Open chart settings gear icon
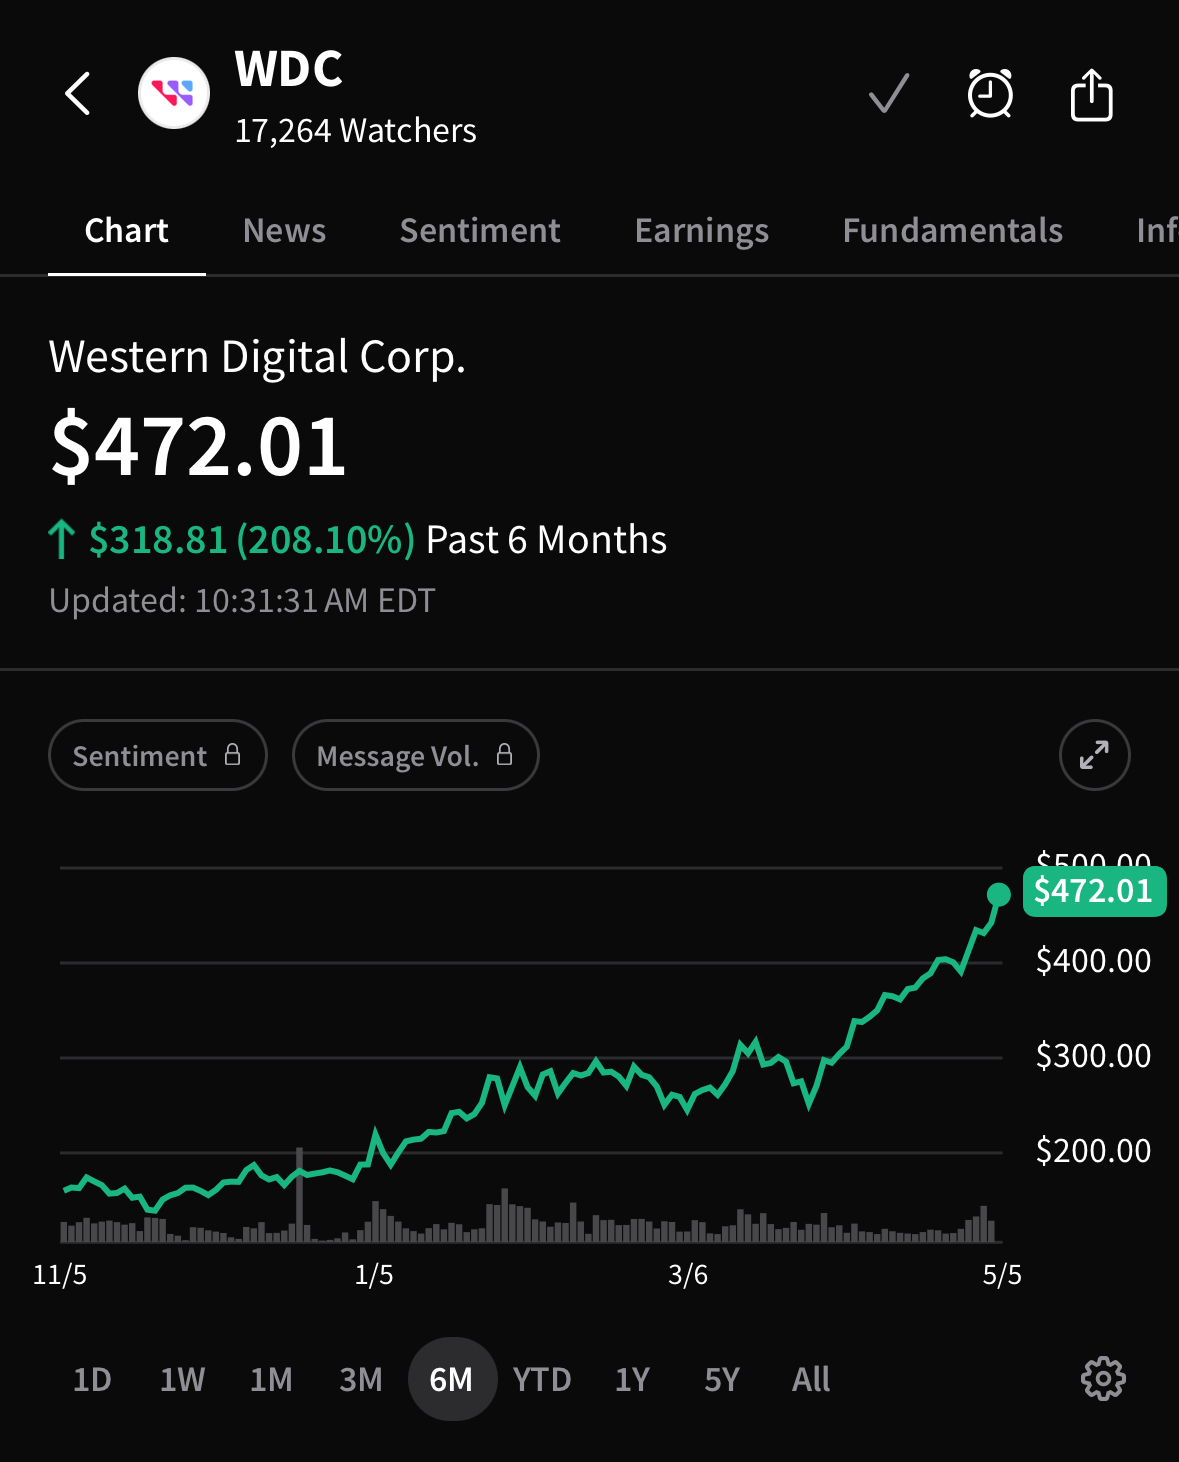Viewport: 1179px width, 1462px height. coord(1103,1379)
